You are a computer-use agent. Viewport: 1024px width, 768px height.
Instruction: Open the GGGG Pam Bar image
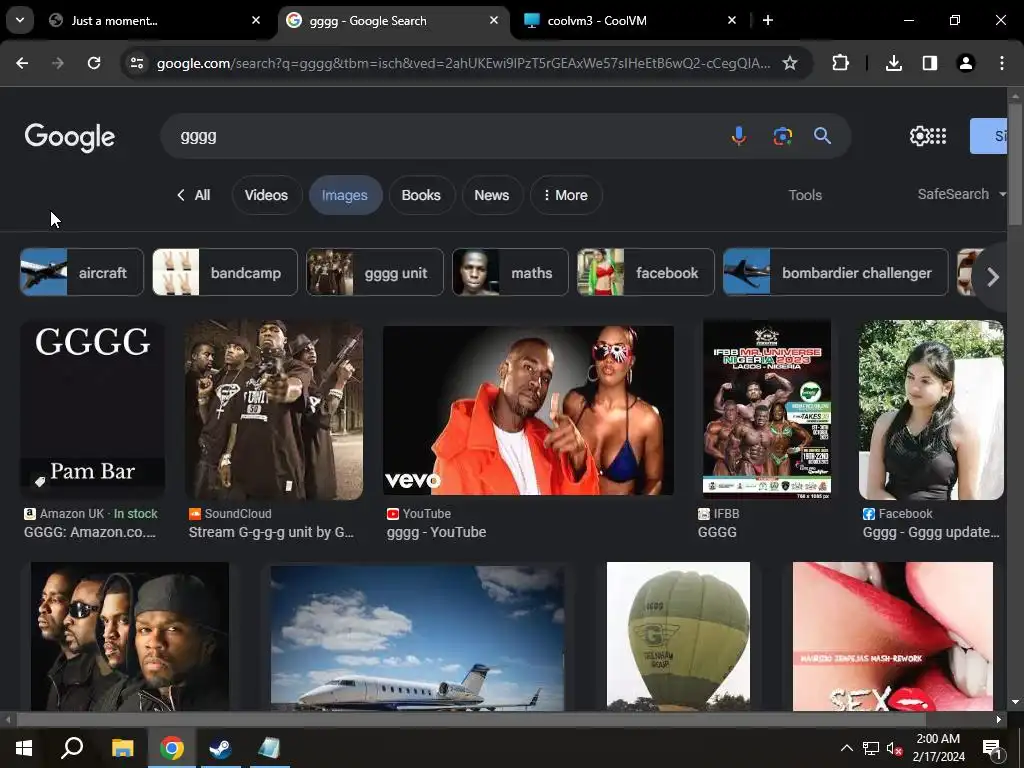pyautogui.click(x=93, y=410)
